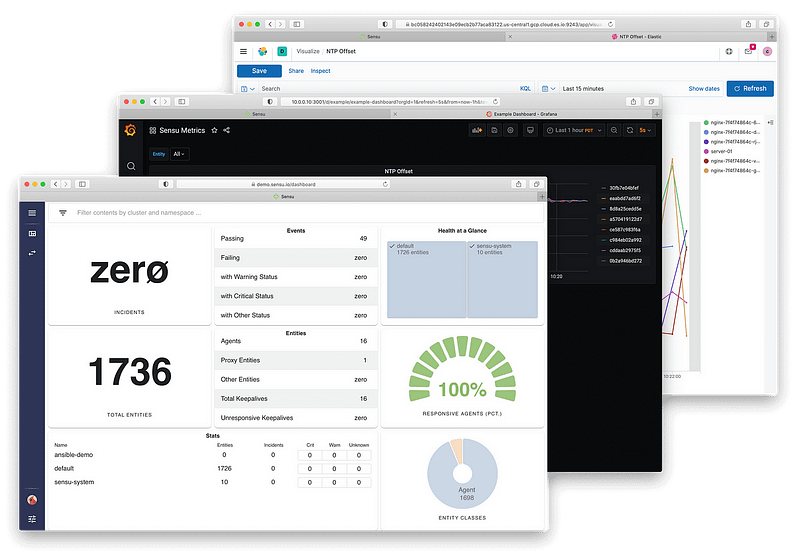Click the Share link in Kibana

click(x=296, y=71)
